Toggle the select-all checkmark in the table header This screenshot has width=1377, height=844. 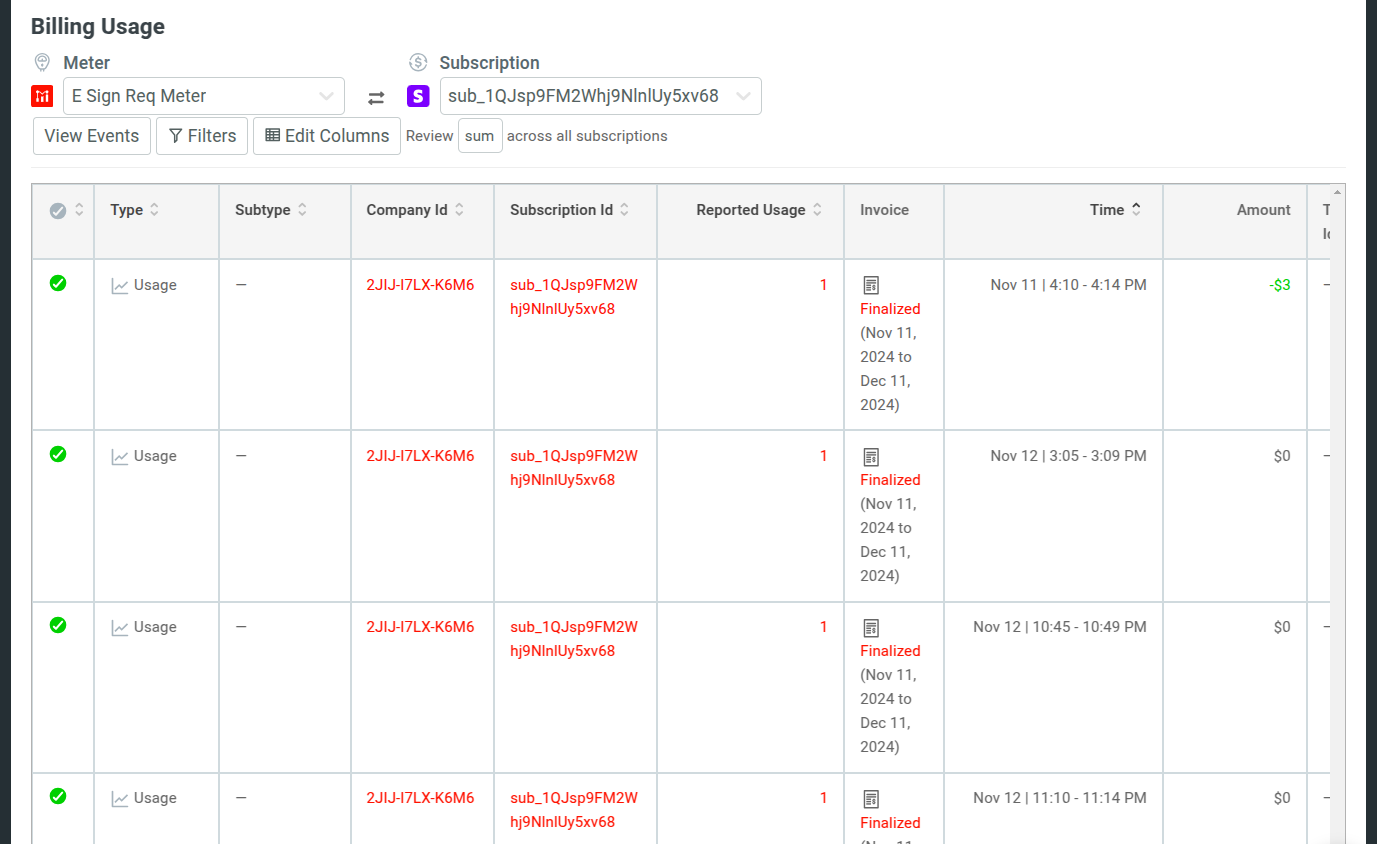point(57,209)
